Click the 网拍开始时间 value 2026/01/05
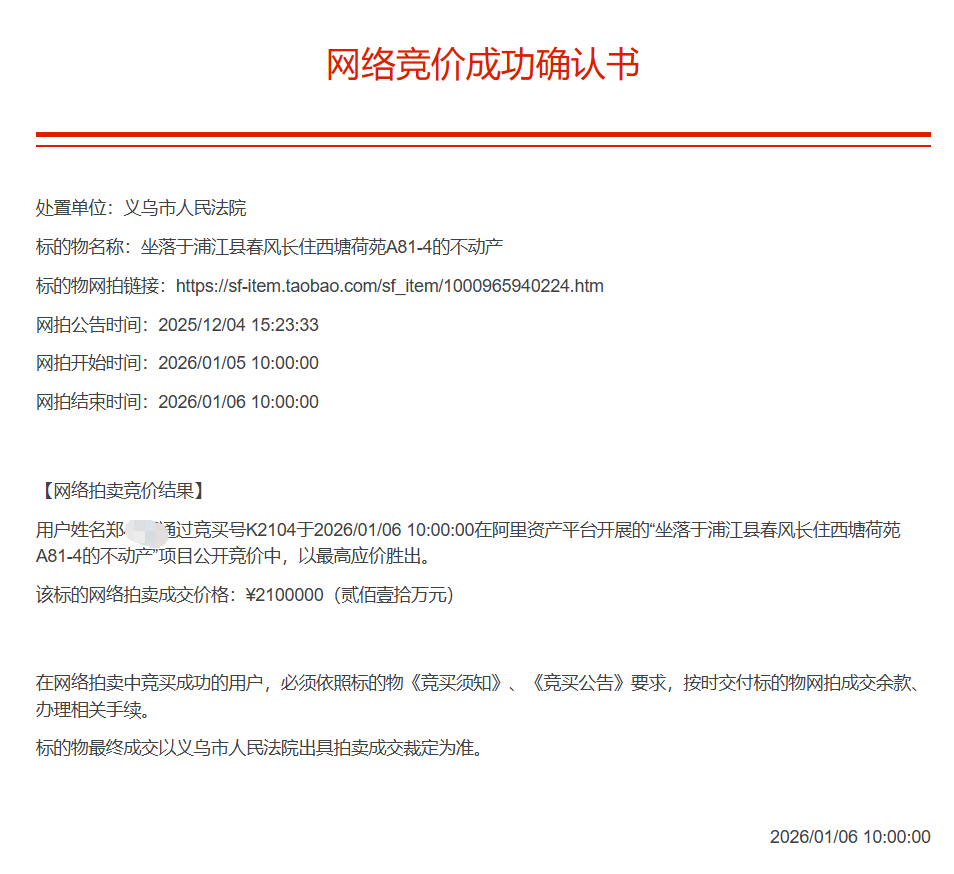The width and height of the screenshot is (954, 874). point(203,363)
